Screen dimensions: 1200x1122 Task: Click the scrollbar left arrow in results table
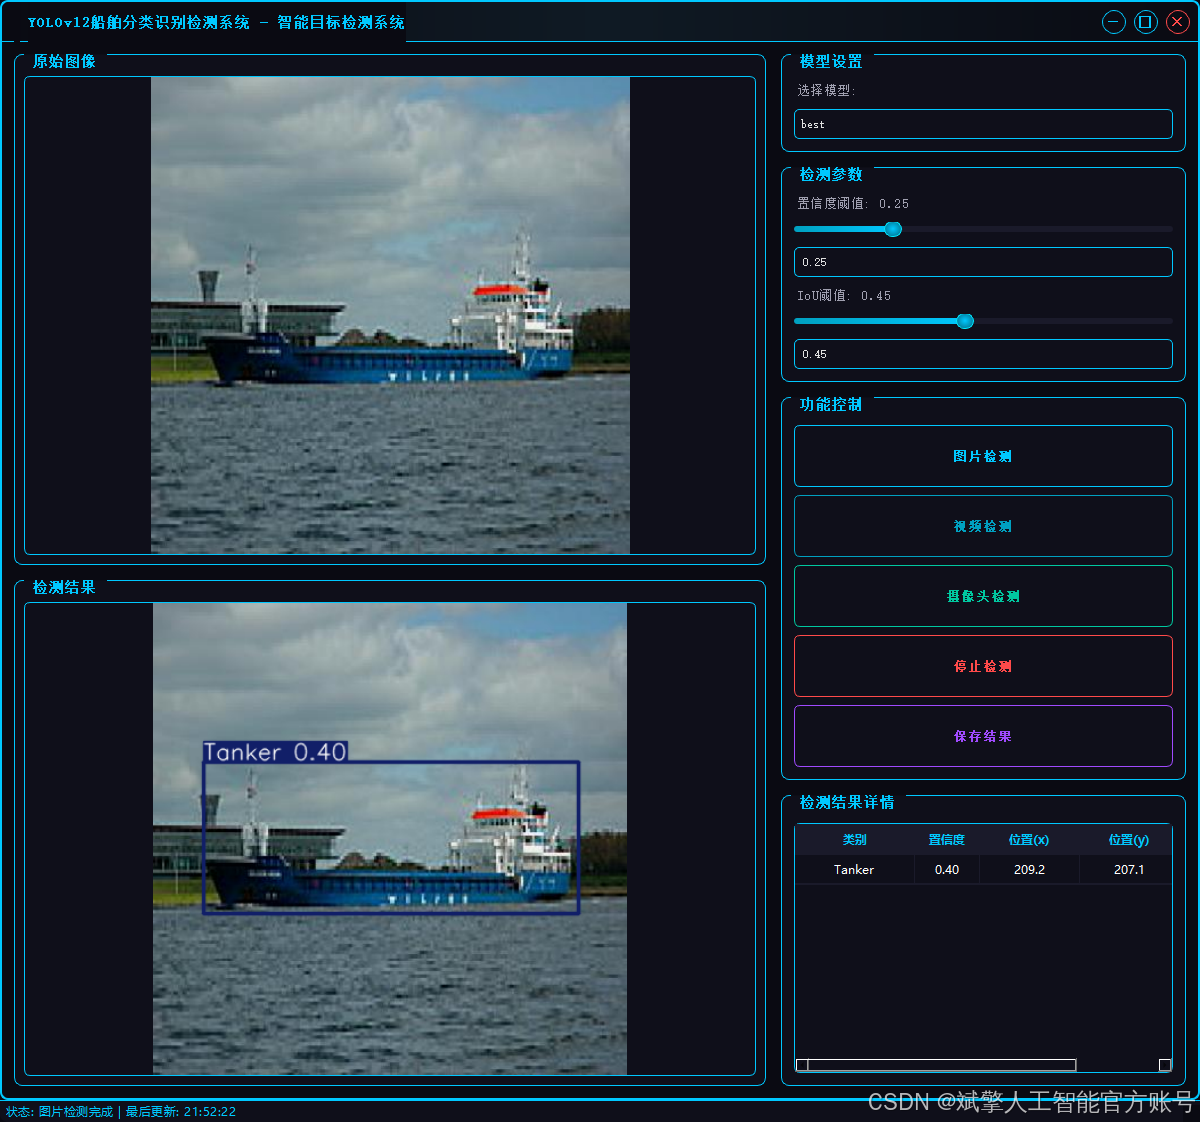pyautogui.click(x=802, y=1065)
